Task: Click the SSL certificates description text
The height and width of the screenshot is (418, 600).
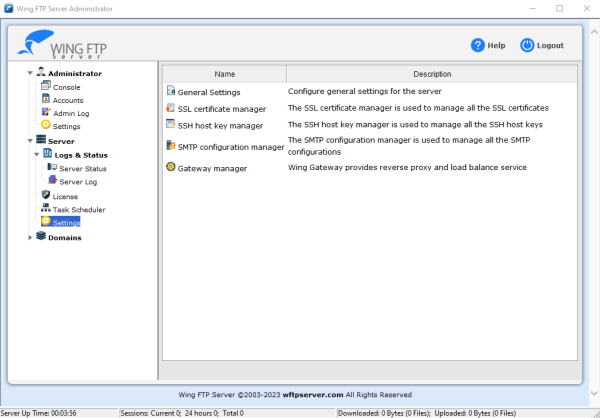Action: (418, 108)
